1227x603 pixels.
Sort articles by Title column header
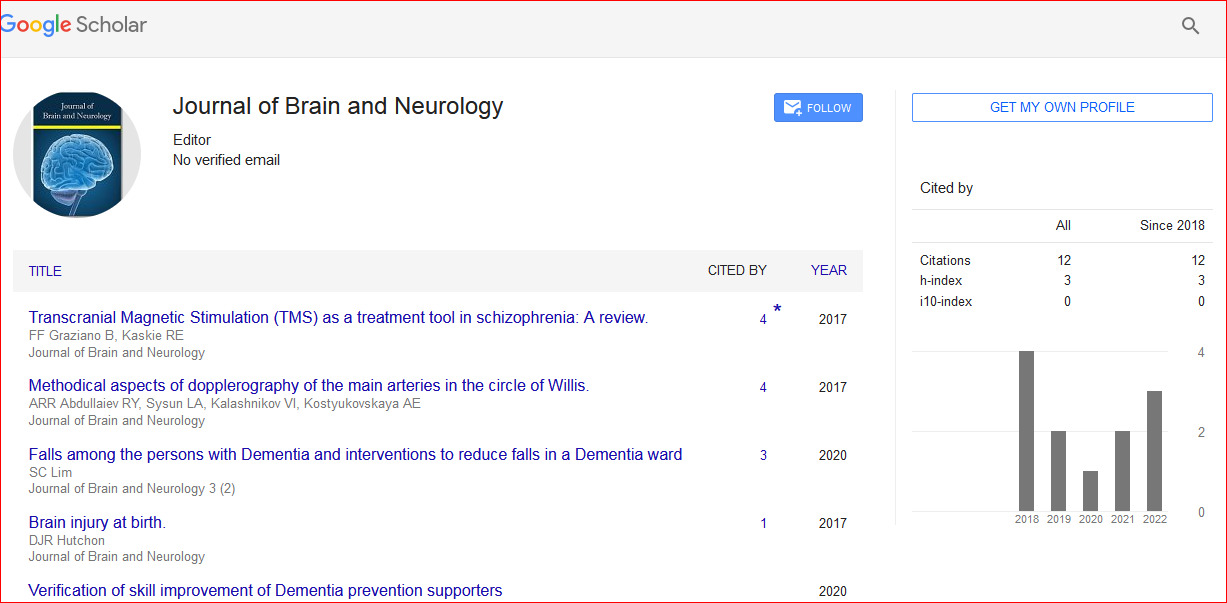tap(45, 271)
